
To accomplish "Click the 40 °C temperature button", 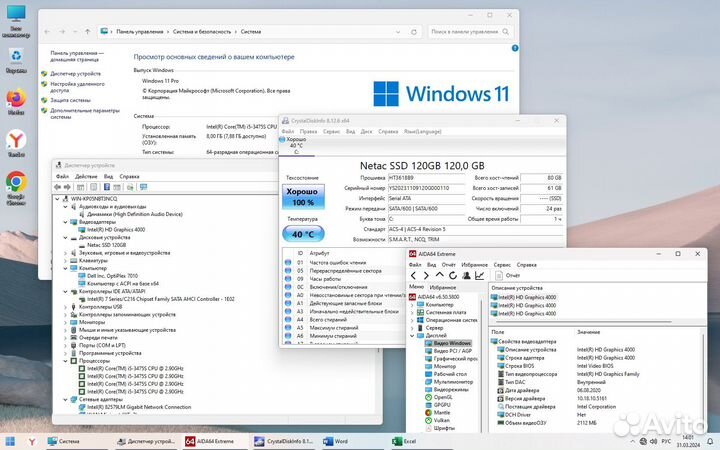I will (x=303, y=234).
